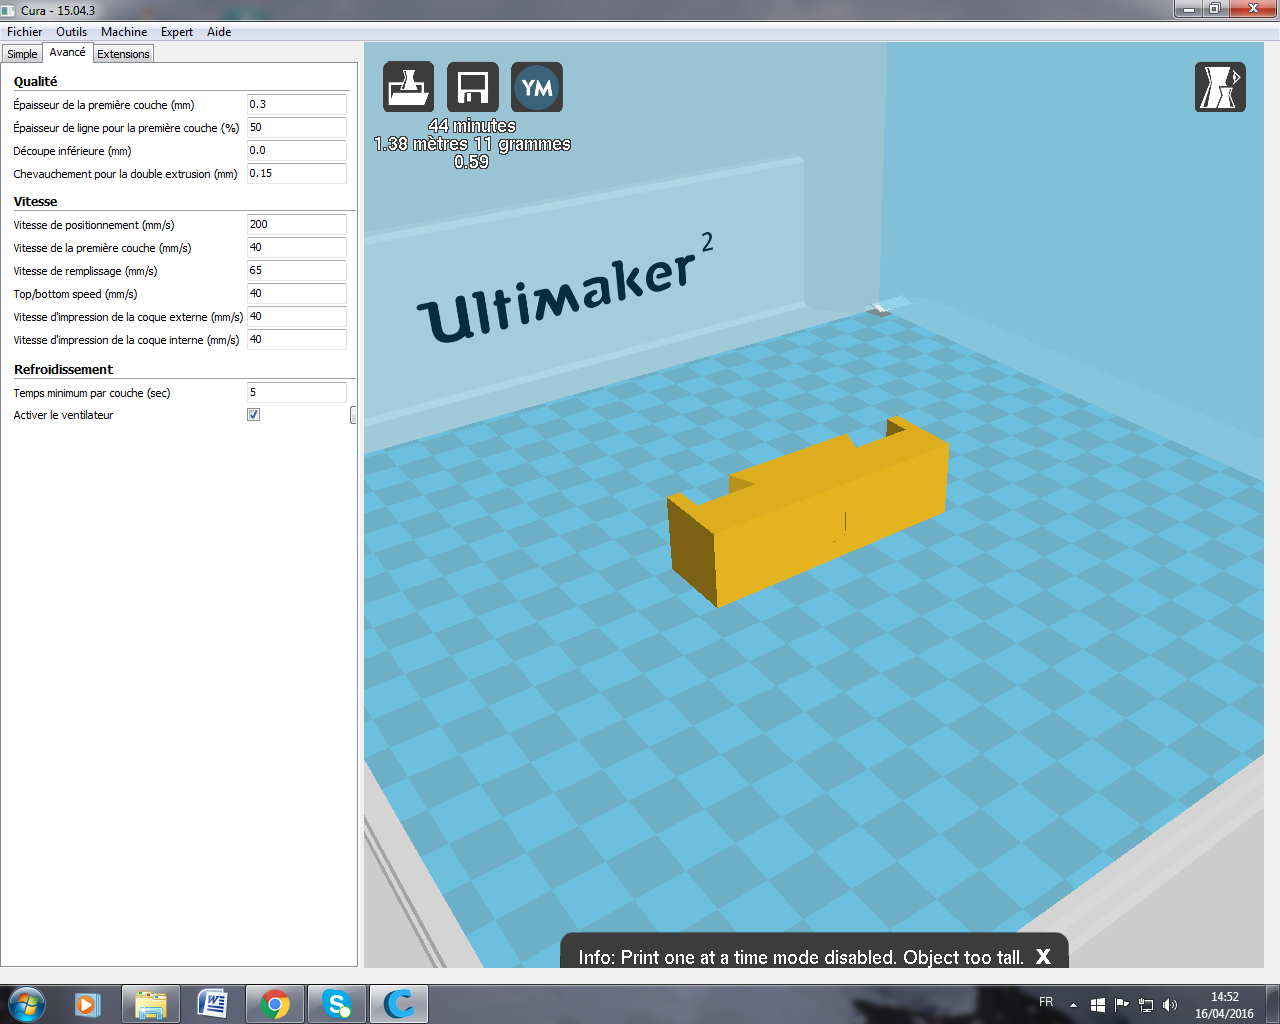This screenshot has height=1024, width=1280.
Task: Click the Épaisseur de la première couche field
Action: pyautogui.click(x=297, y=104)
